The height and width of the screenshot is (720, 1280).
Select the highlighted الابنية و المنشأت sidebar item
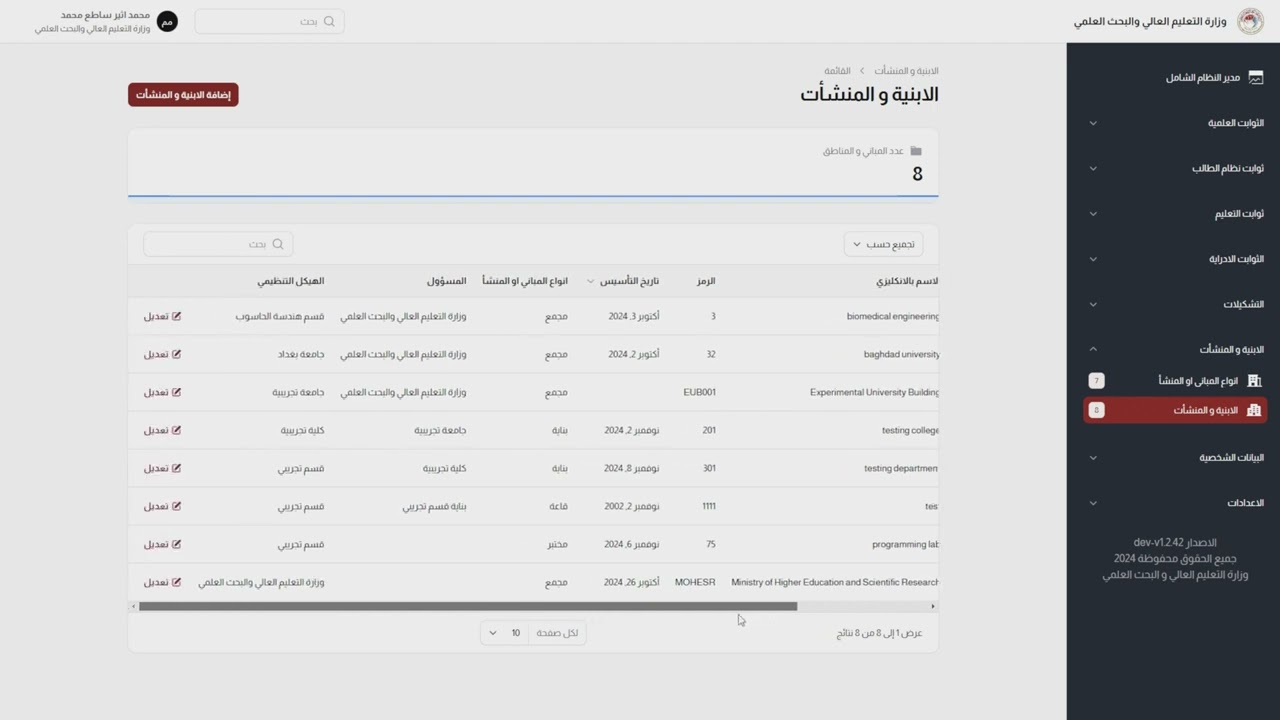pos(1175,410)
